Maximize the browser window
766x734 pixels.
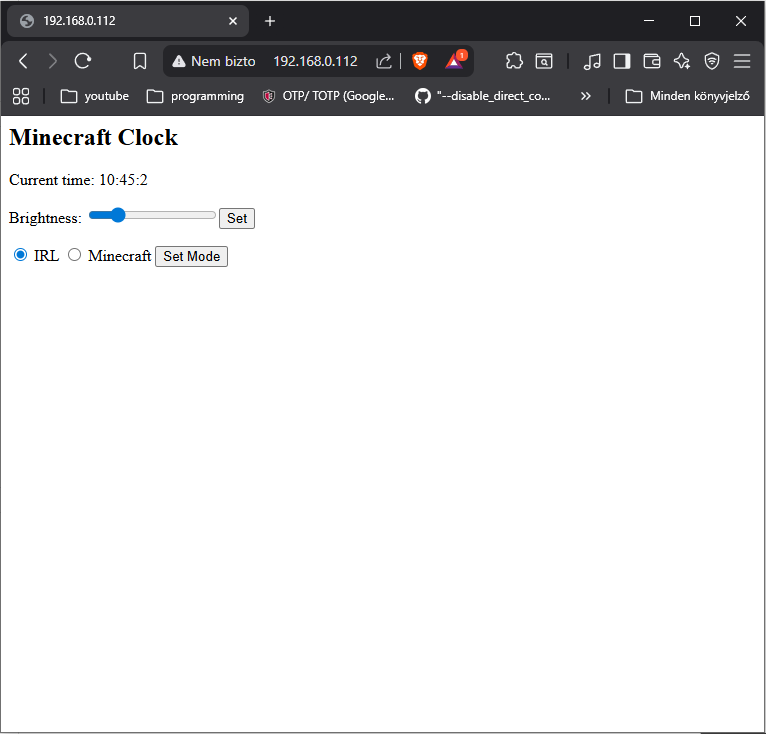click(x=695, y=21)
